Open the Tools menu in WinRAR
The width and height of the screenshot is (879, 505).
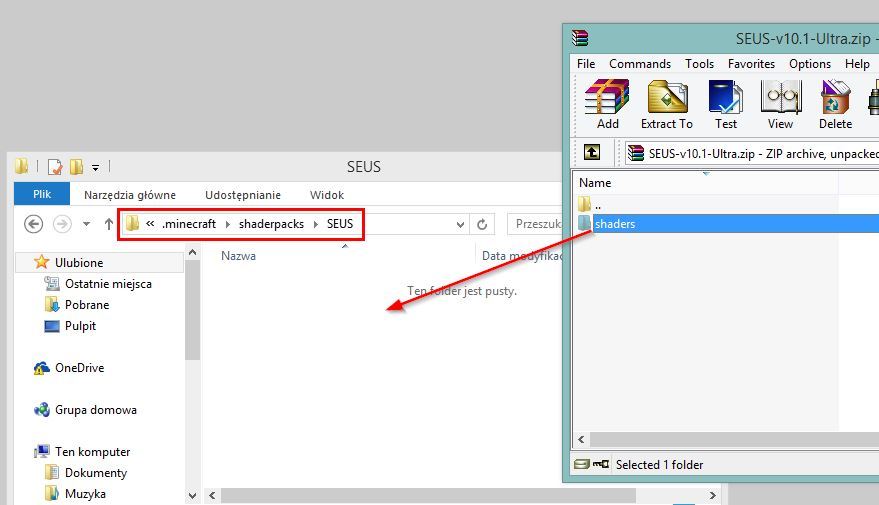click(700, 64)
